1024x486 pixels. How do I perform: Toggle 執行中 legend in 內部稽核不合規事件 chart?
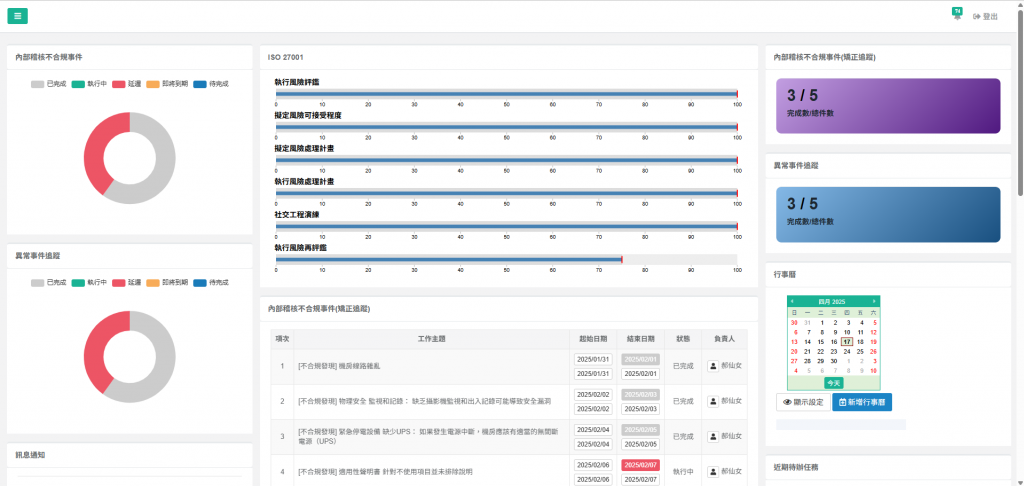coord(89,84)
